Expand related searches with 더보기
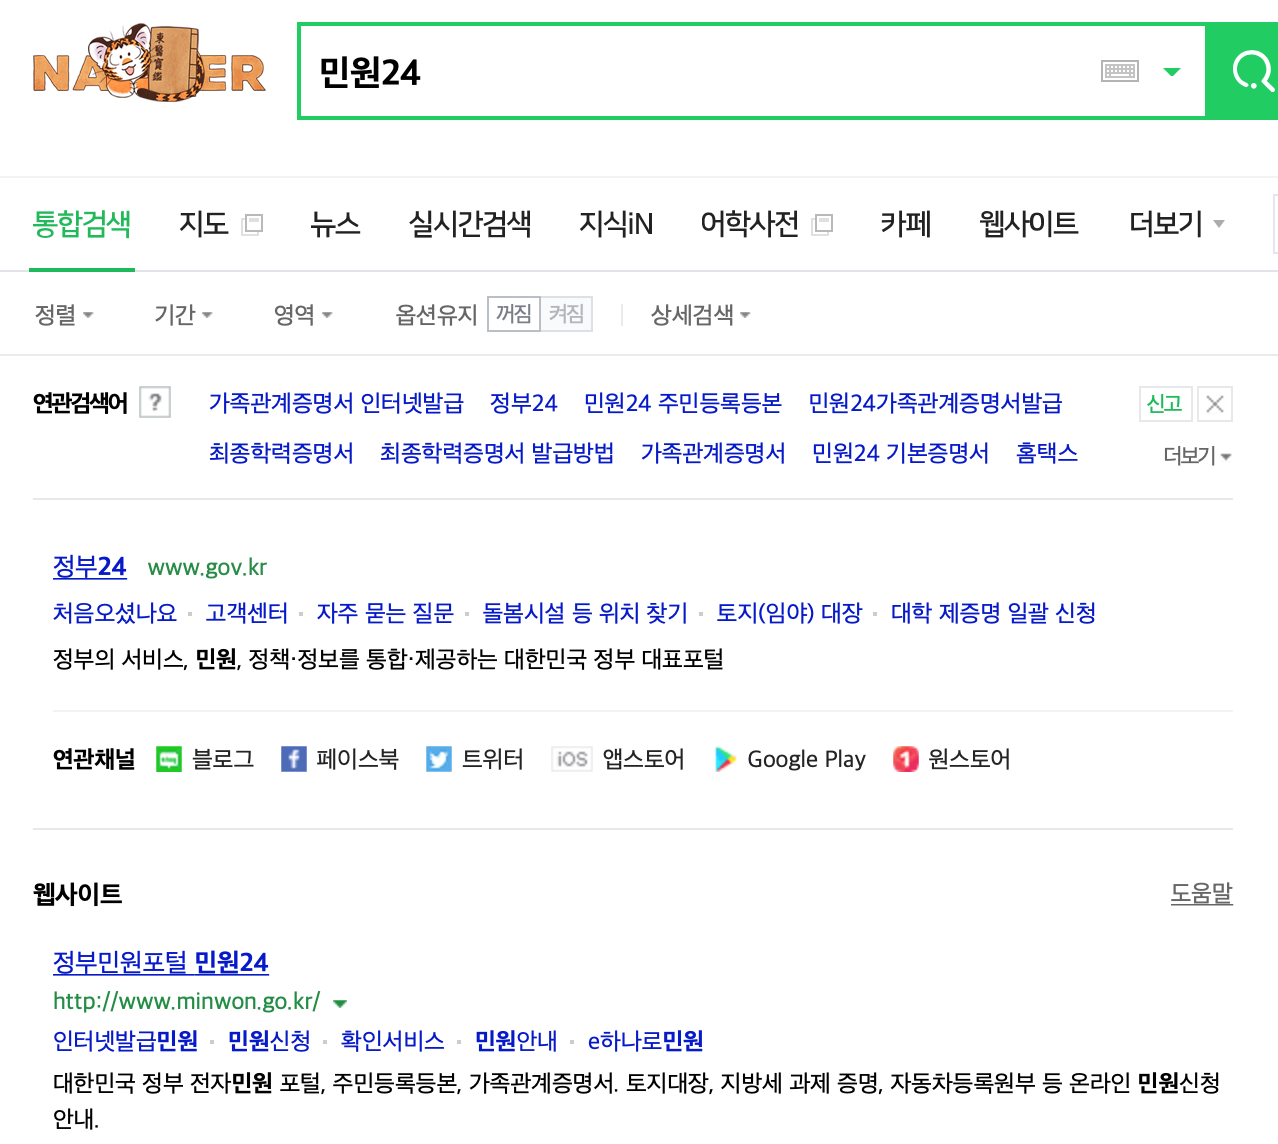Image resolution: width=1278 pixels, height=1144 pixels. point(1197,455)
